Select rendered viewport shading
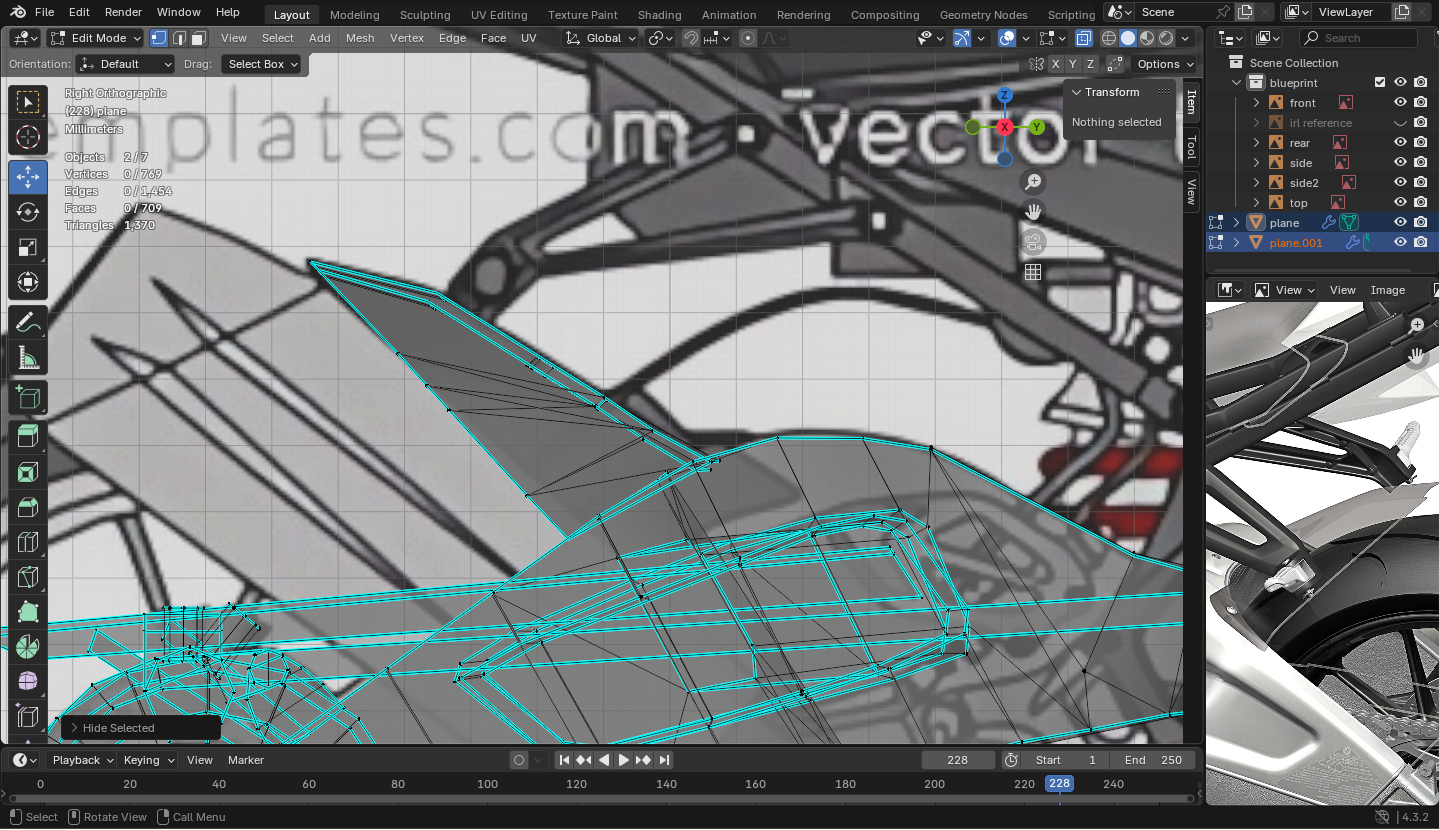Screen dimensions: 1439x830 [1166, 38]
